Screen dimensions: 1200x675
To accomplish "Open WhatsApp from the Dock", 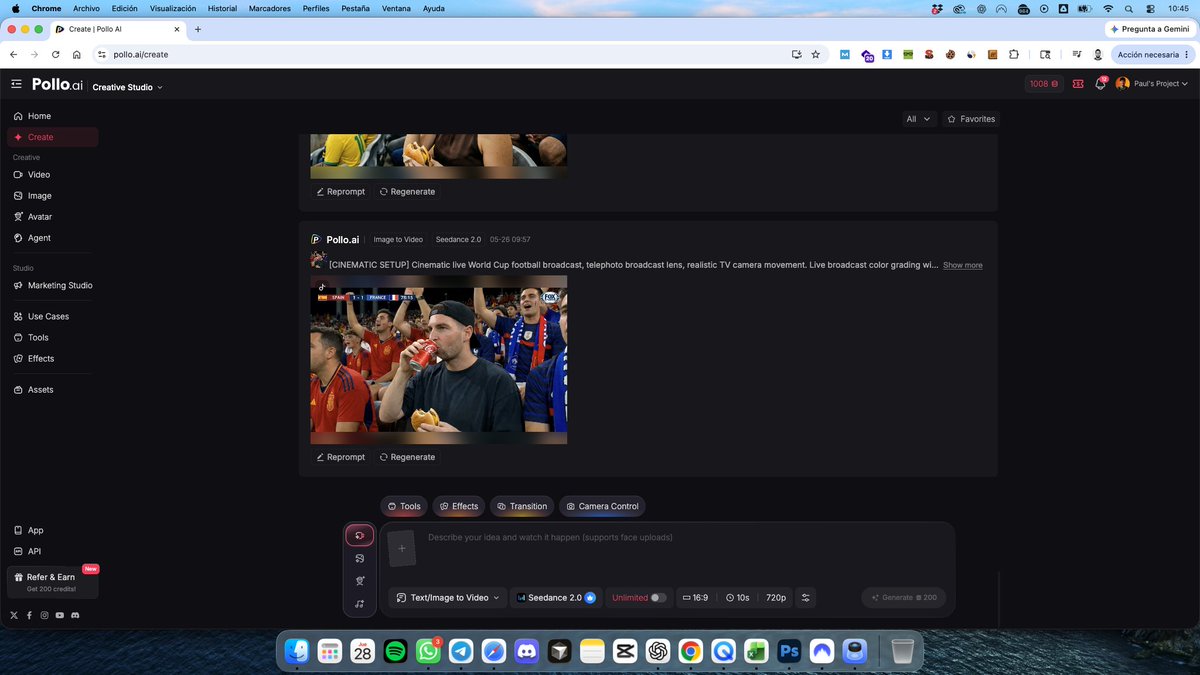I will pyautogui.click(x=428, y=651).
